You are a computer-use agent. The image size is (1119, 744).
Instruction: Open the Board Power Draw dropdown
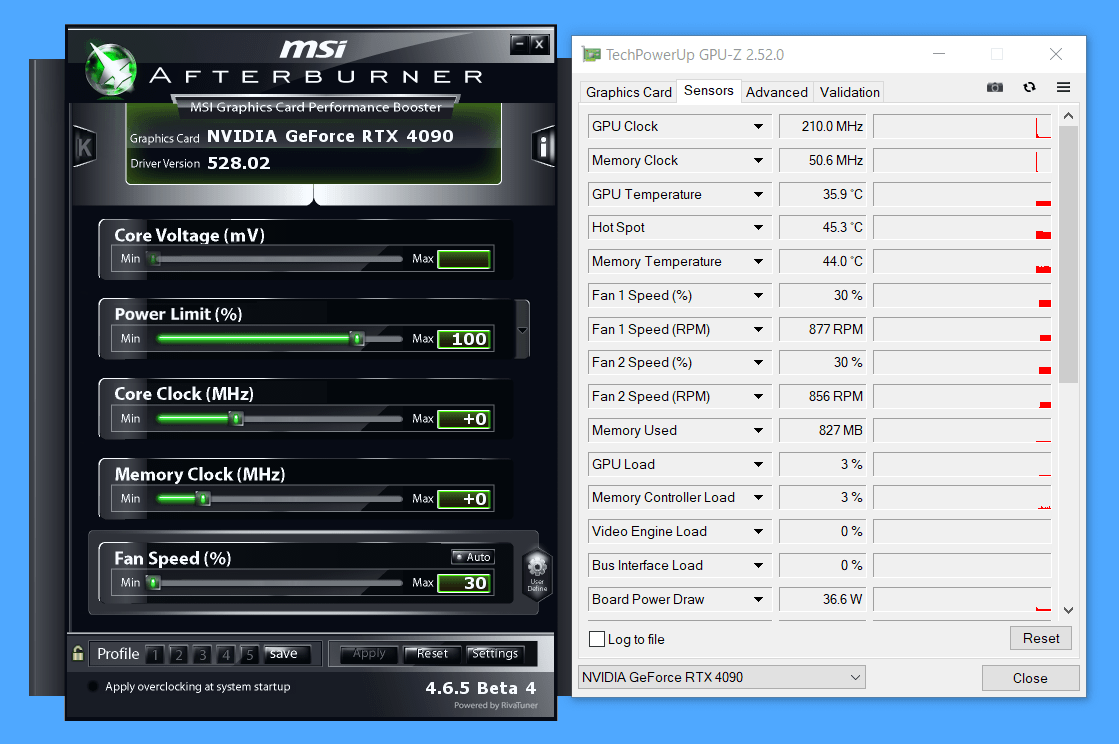(x=758, y=599)
